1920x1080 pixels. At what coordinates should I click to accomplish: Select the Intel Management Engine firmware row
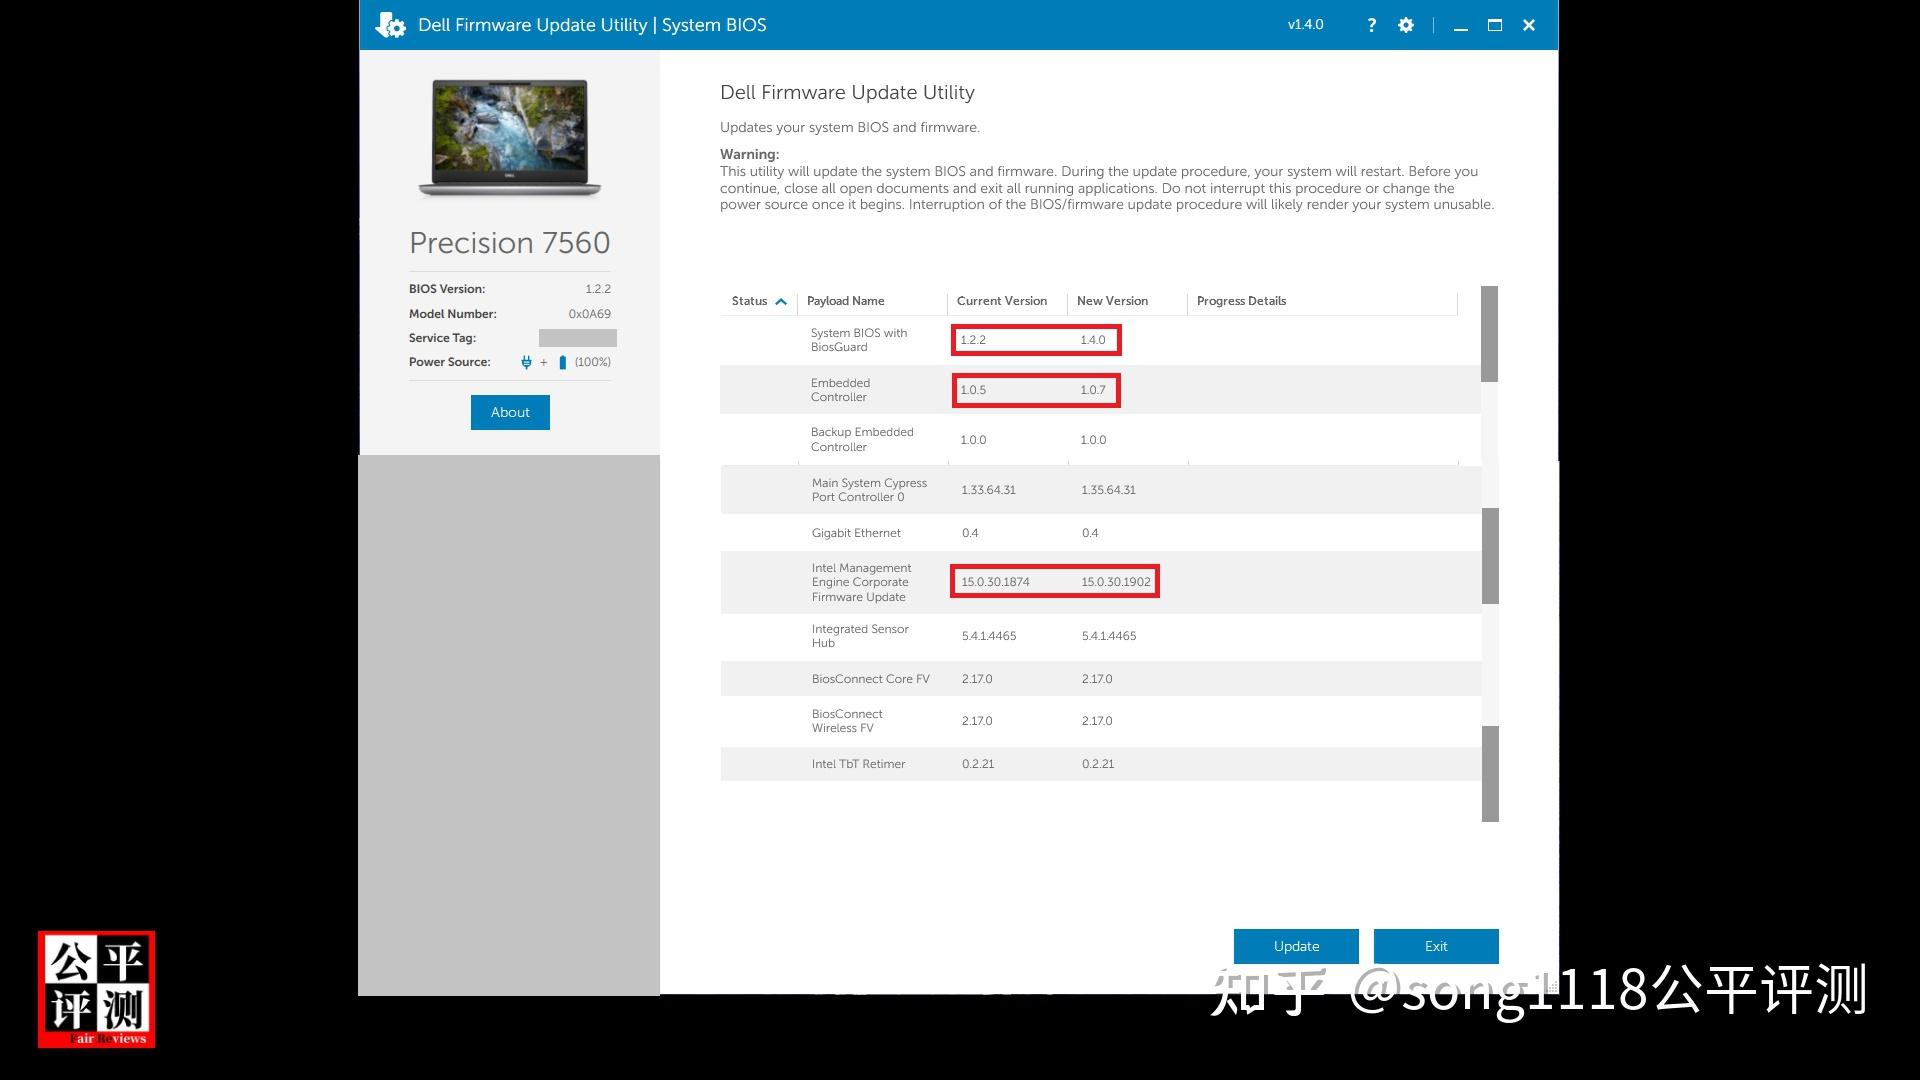click(x=860, y=582)
